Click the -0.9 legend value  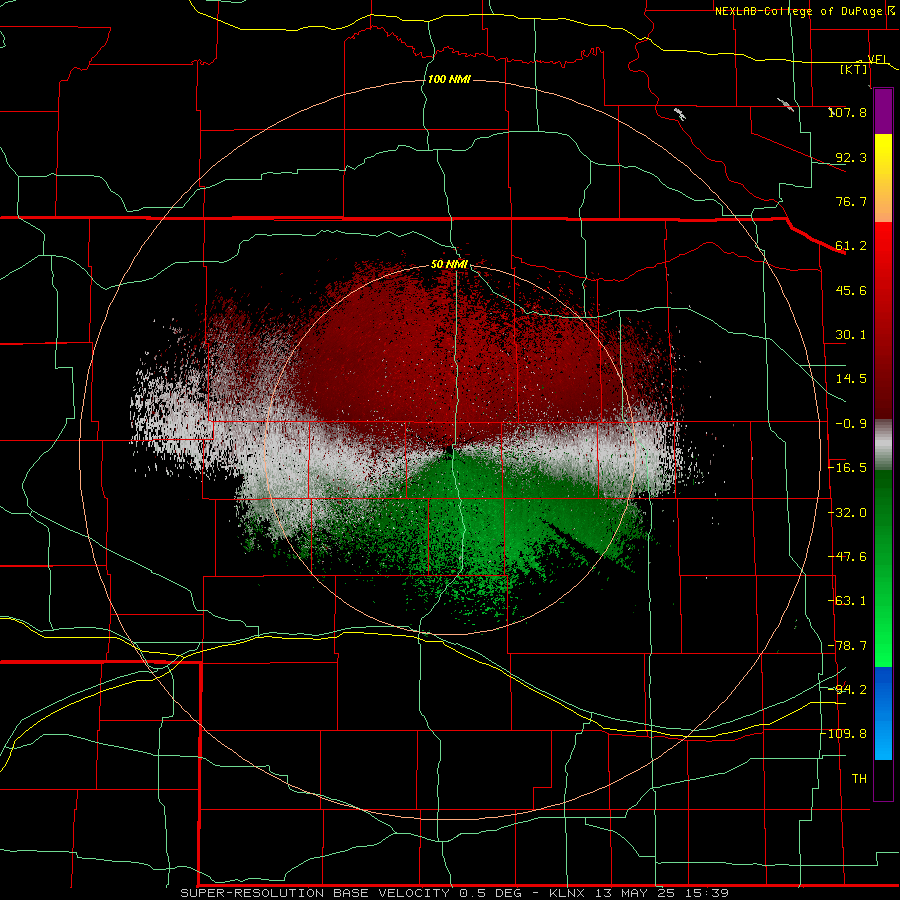point(851,424)
